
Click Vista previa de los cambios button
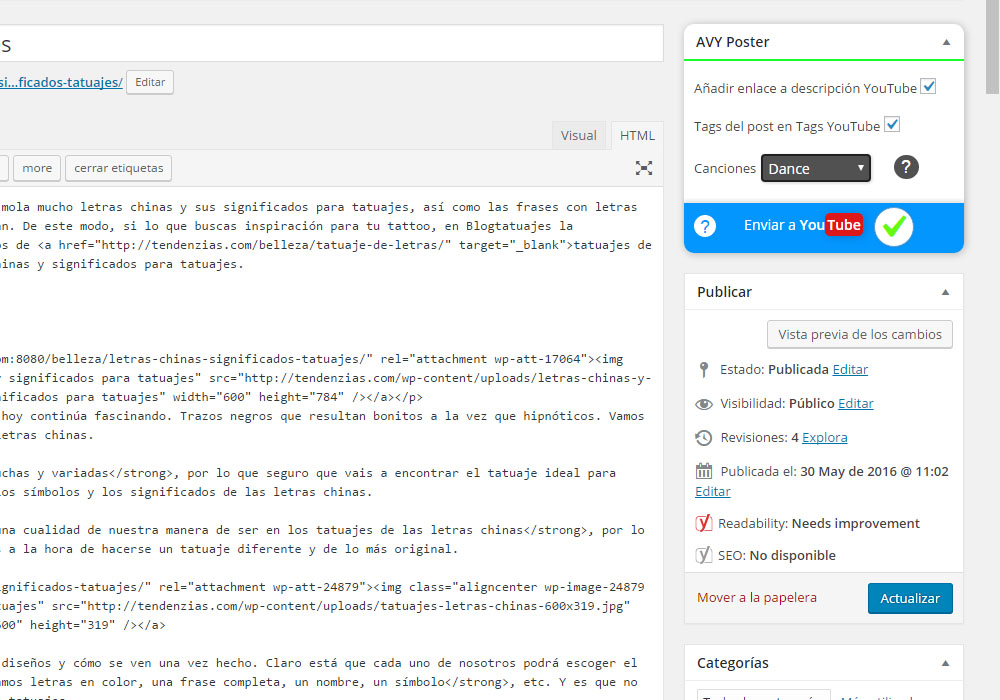pos(860,335)
